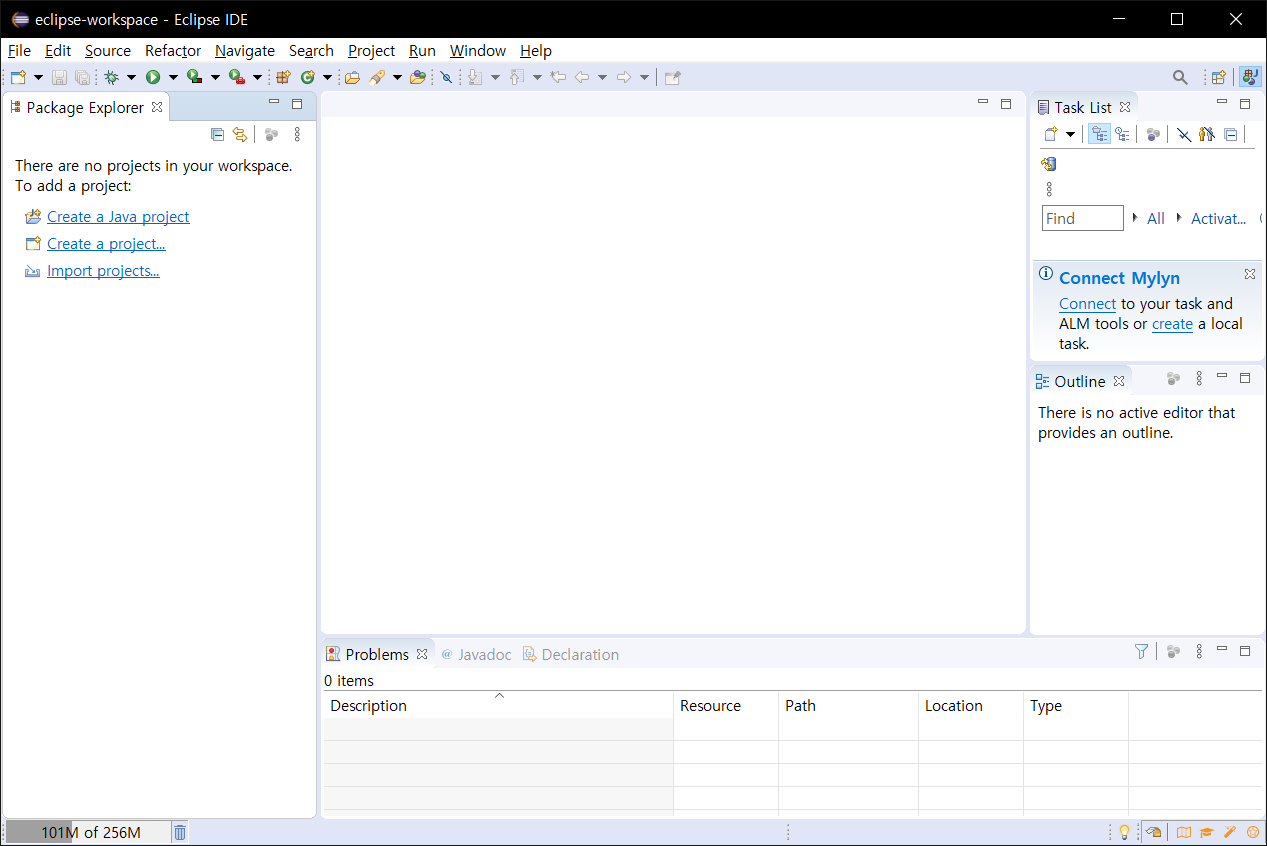1267x846 pixels.
Task: Click the New wizard toolbar icon
Action: (18, 77)
